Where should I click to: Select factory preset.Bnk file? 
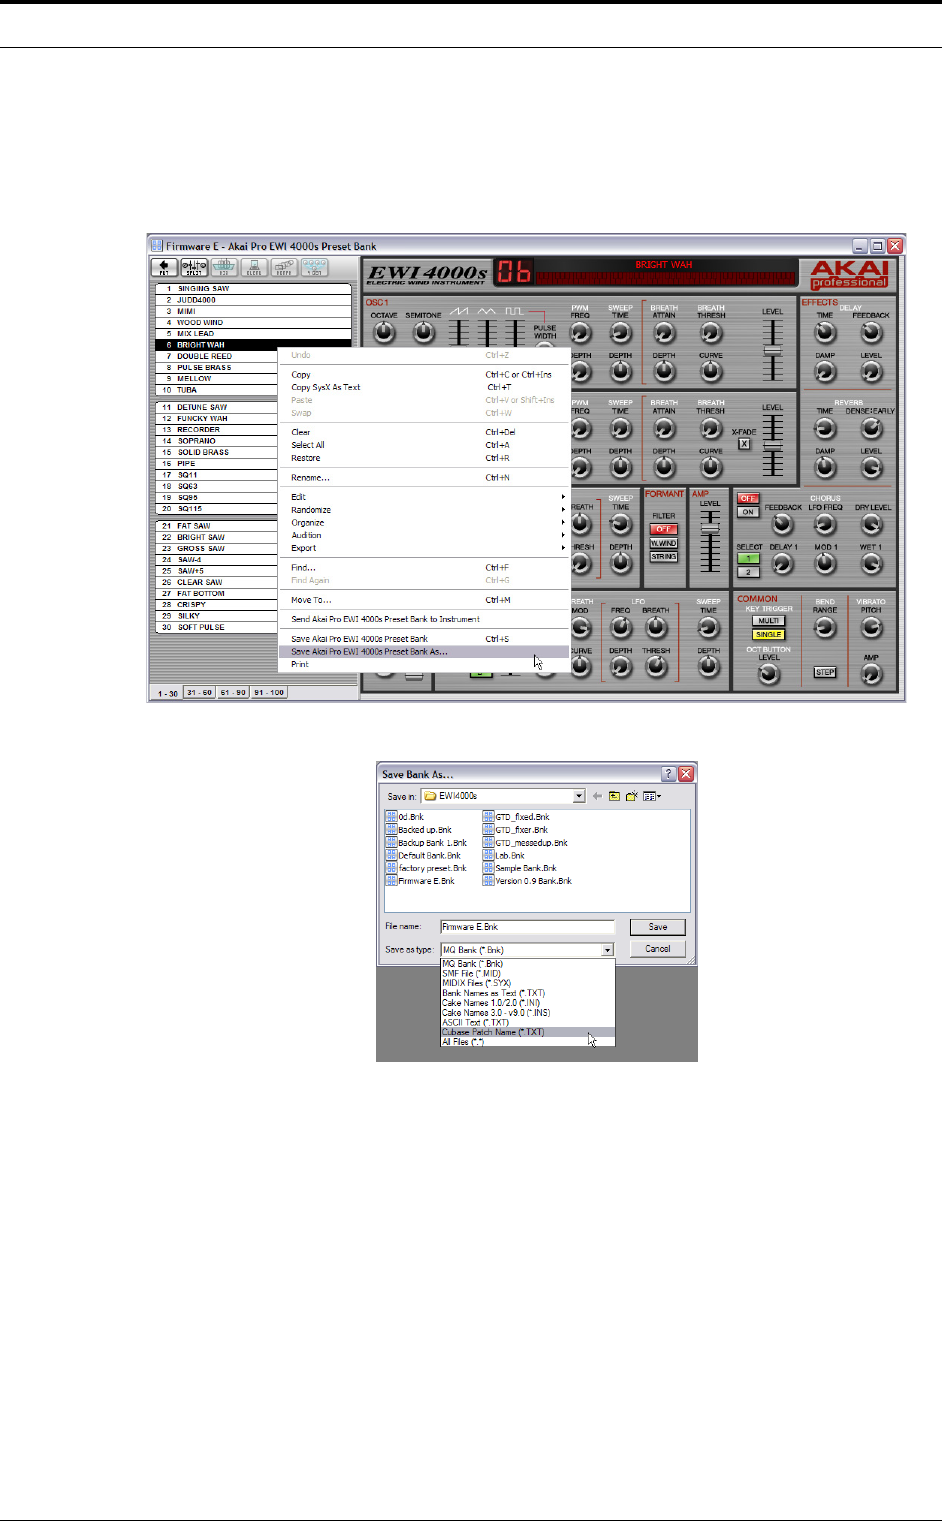click(x=427, y=869)
